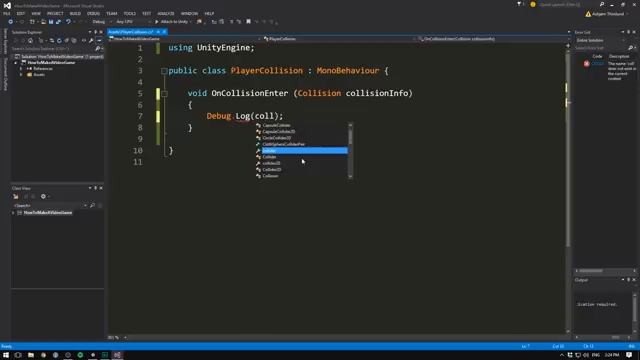Pin the Solution Explorer panel

(96, 32)
